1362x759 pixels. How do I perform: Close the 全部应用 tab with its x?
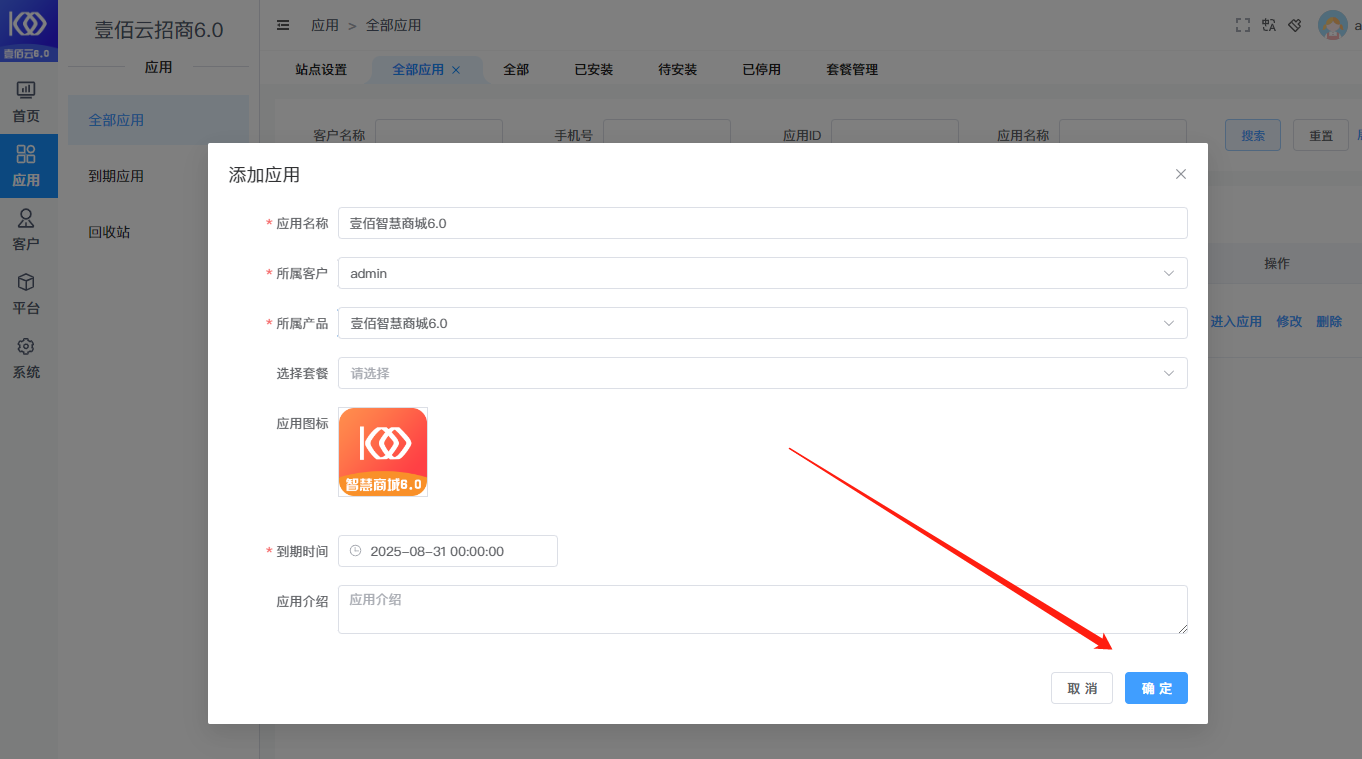pos(456,70)
